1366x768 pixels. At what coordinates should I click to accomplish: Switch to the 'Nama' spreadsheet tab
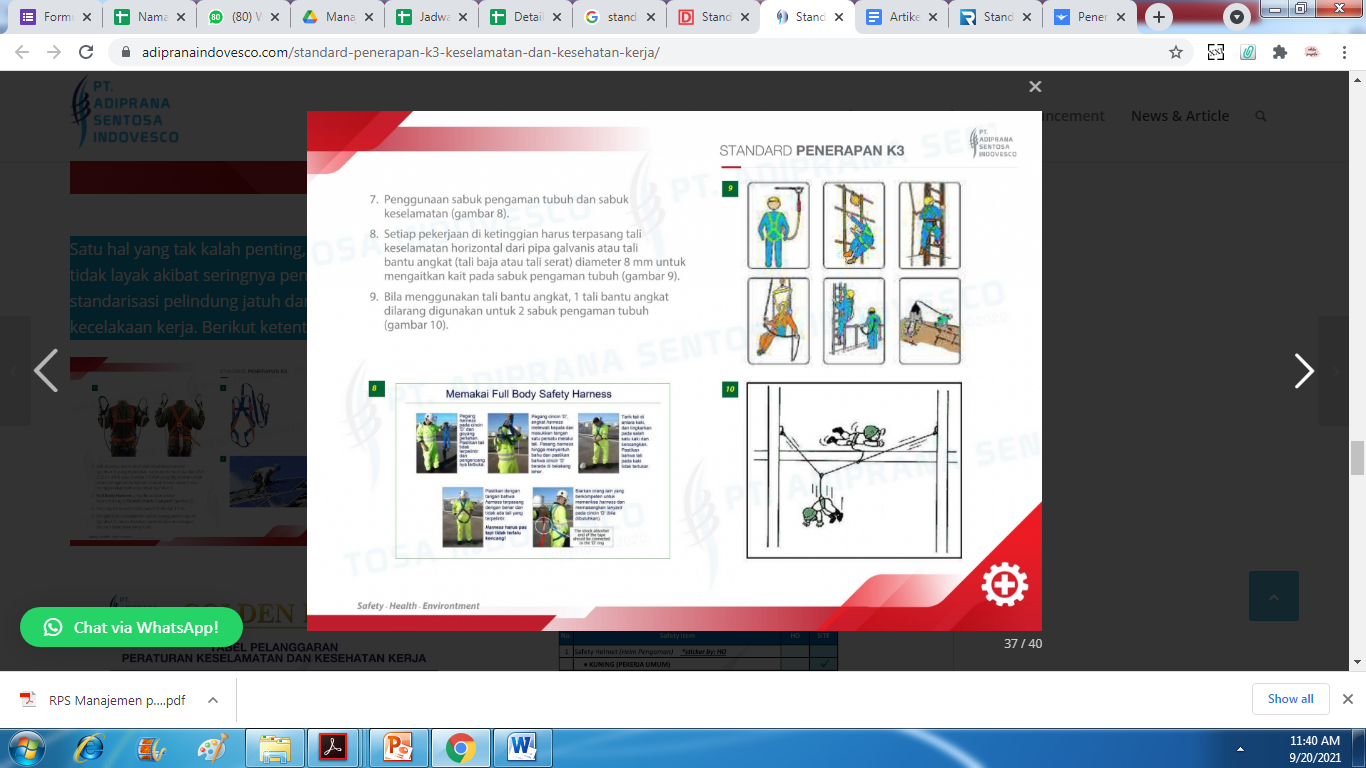(x=151, y=17)
